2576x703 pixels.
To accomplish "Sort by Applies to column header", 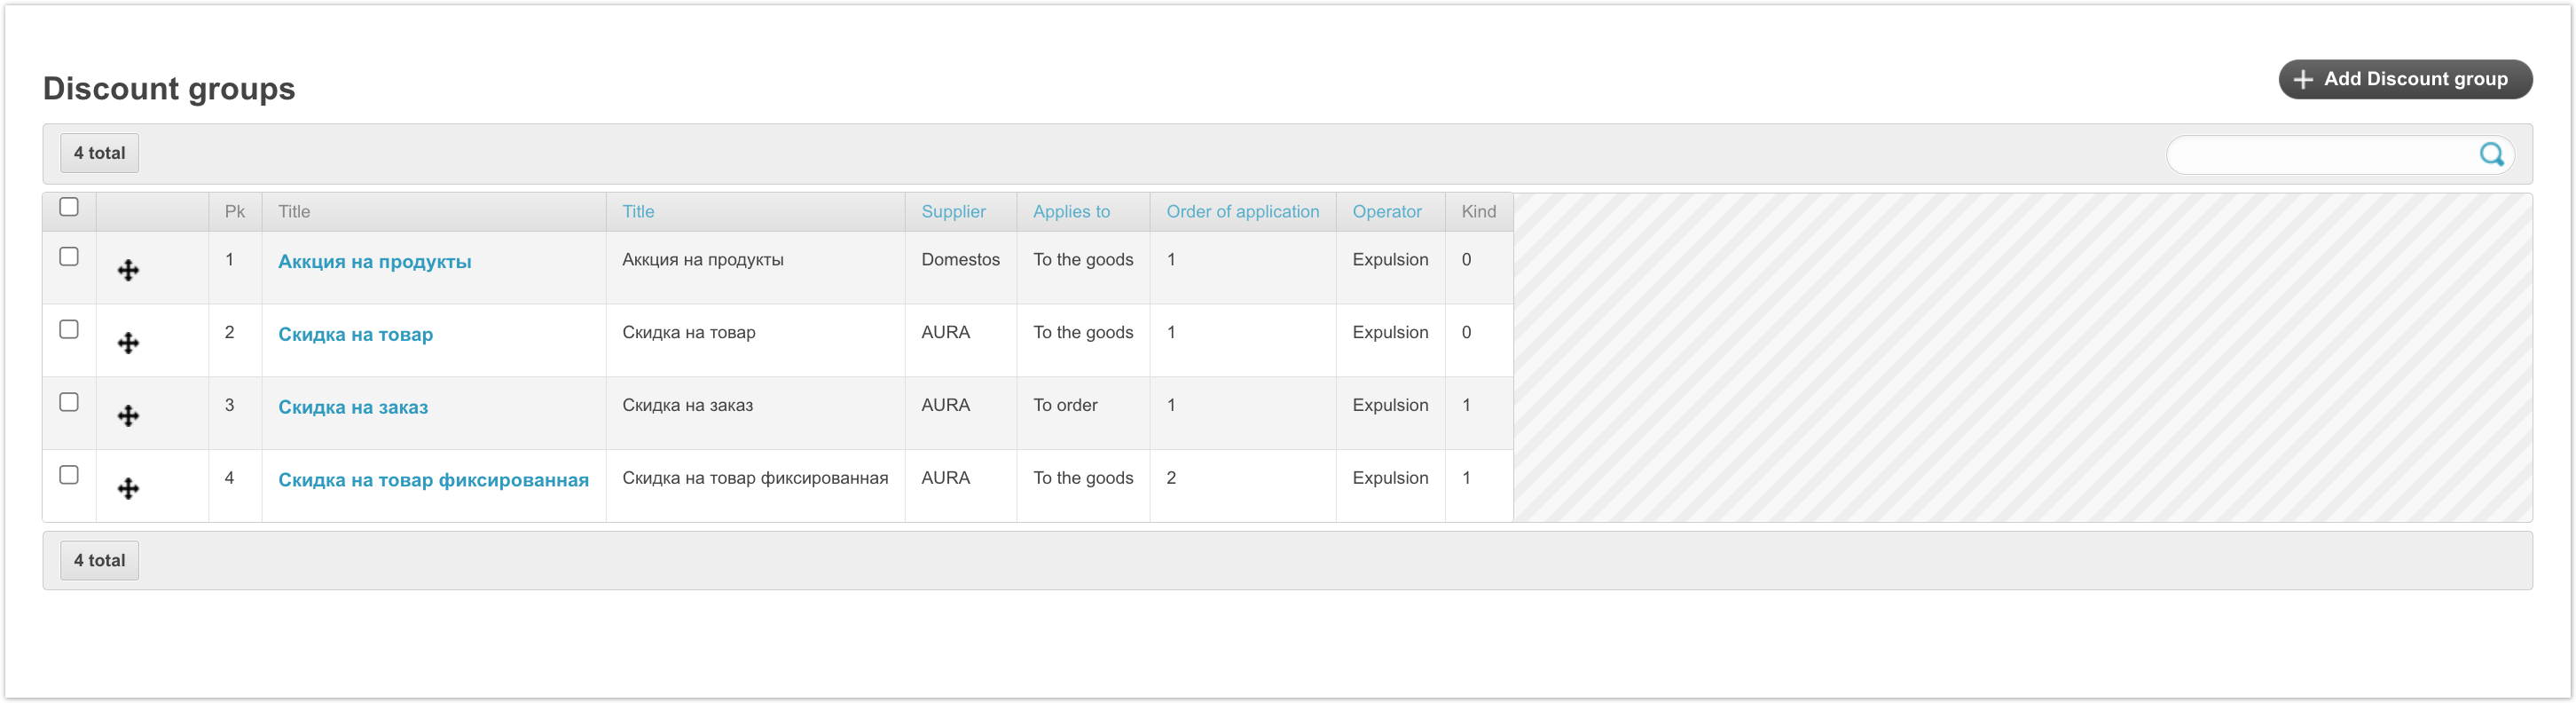I will pos(1071,212).
